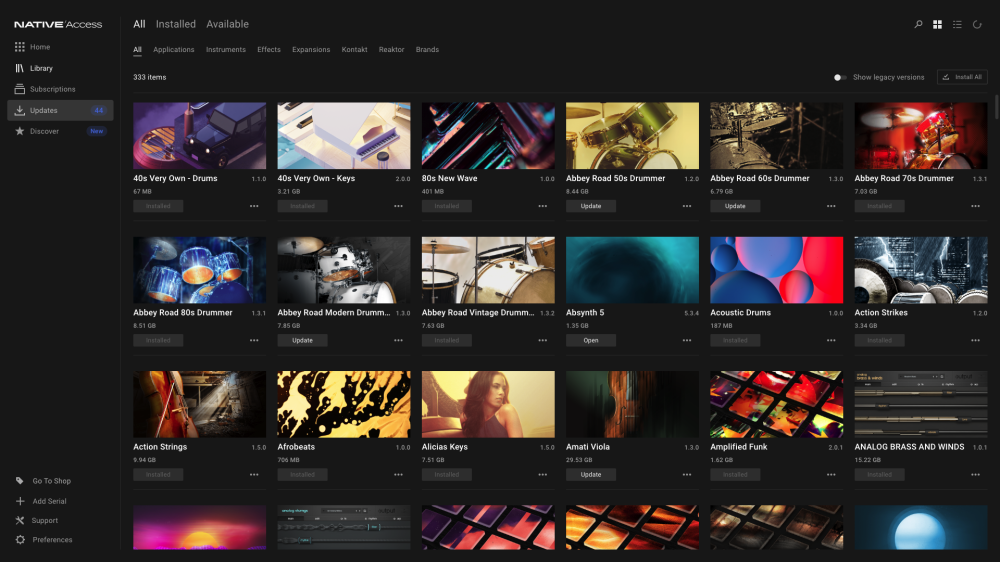Click the '333 items' count text
The width and height of the screenshot is (1000, 562).
(x=149, y=77)
